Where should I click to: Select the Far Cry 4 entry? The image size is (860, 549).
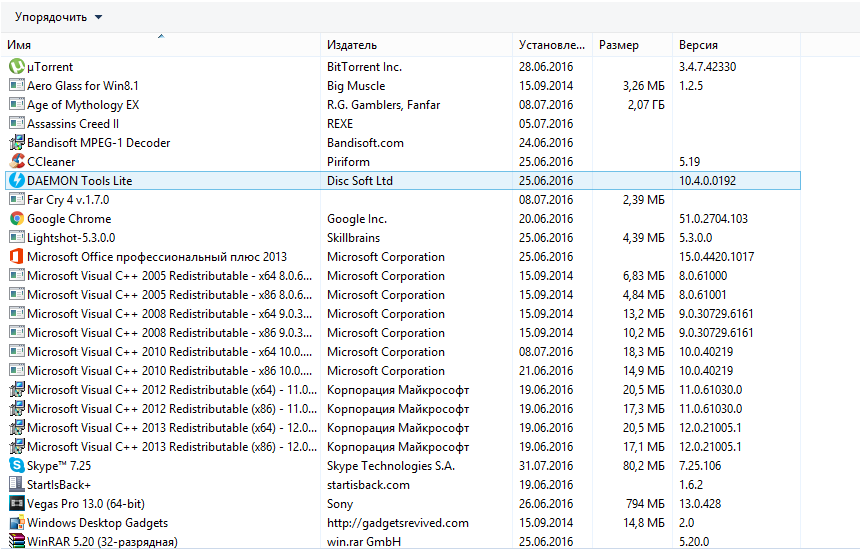point(68,200)
